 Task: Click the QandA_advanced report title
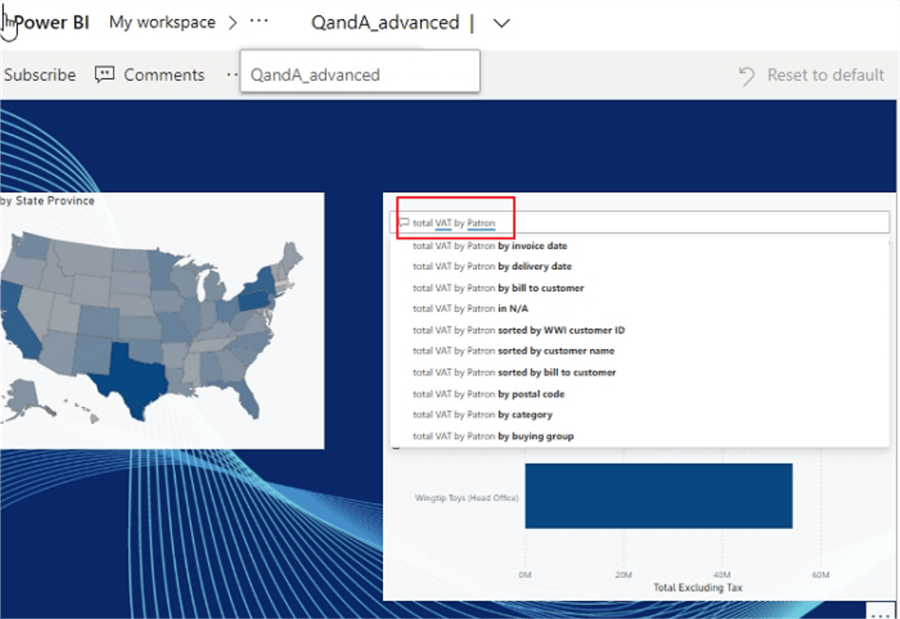[385, 22]
